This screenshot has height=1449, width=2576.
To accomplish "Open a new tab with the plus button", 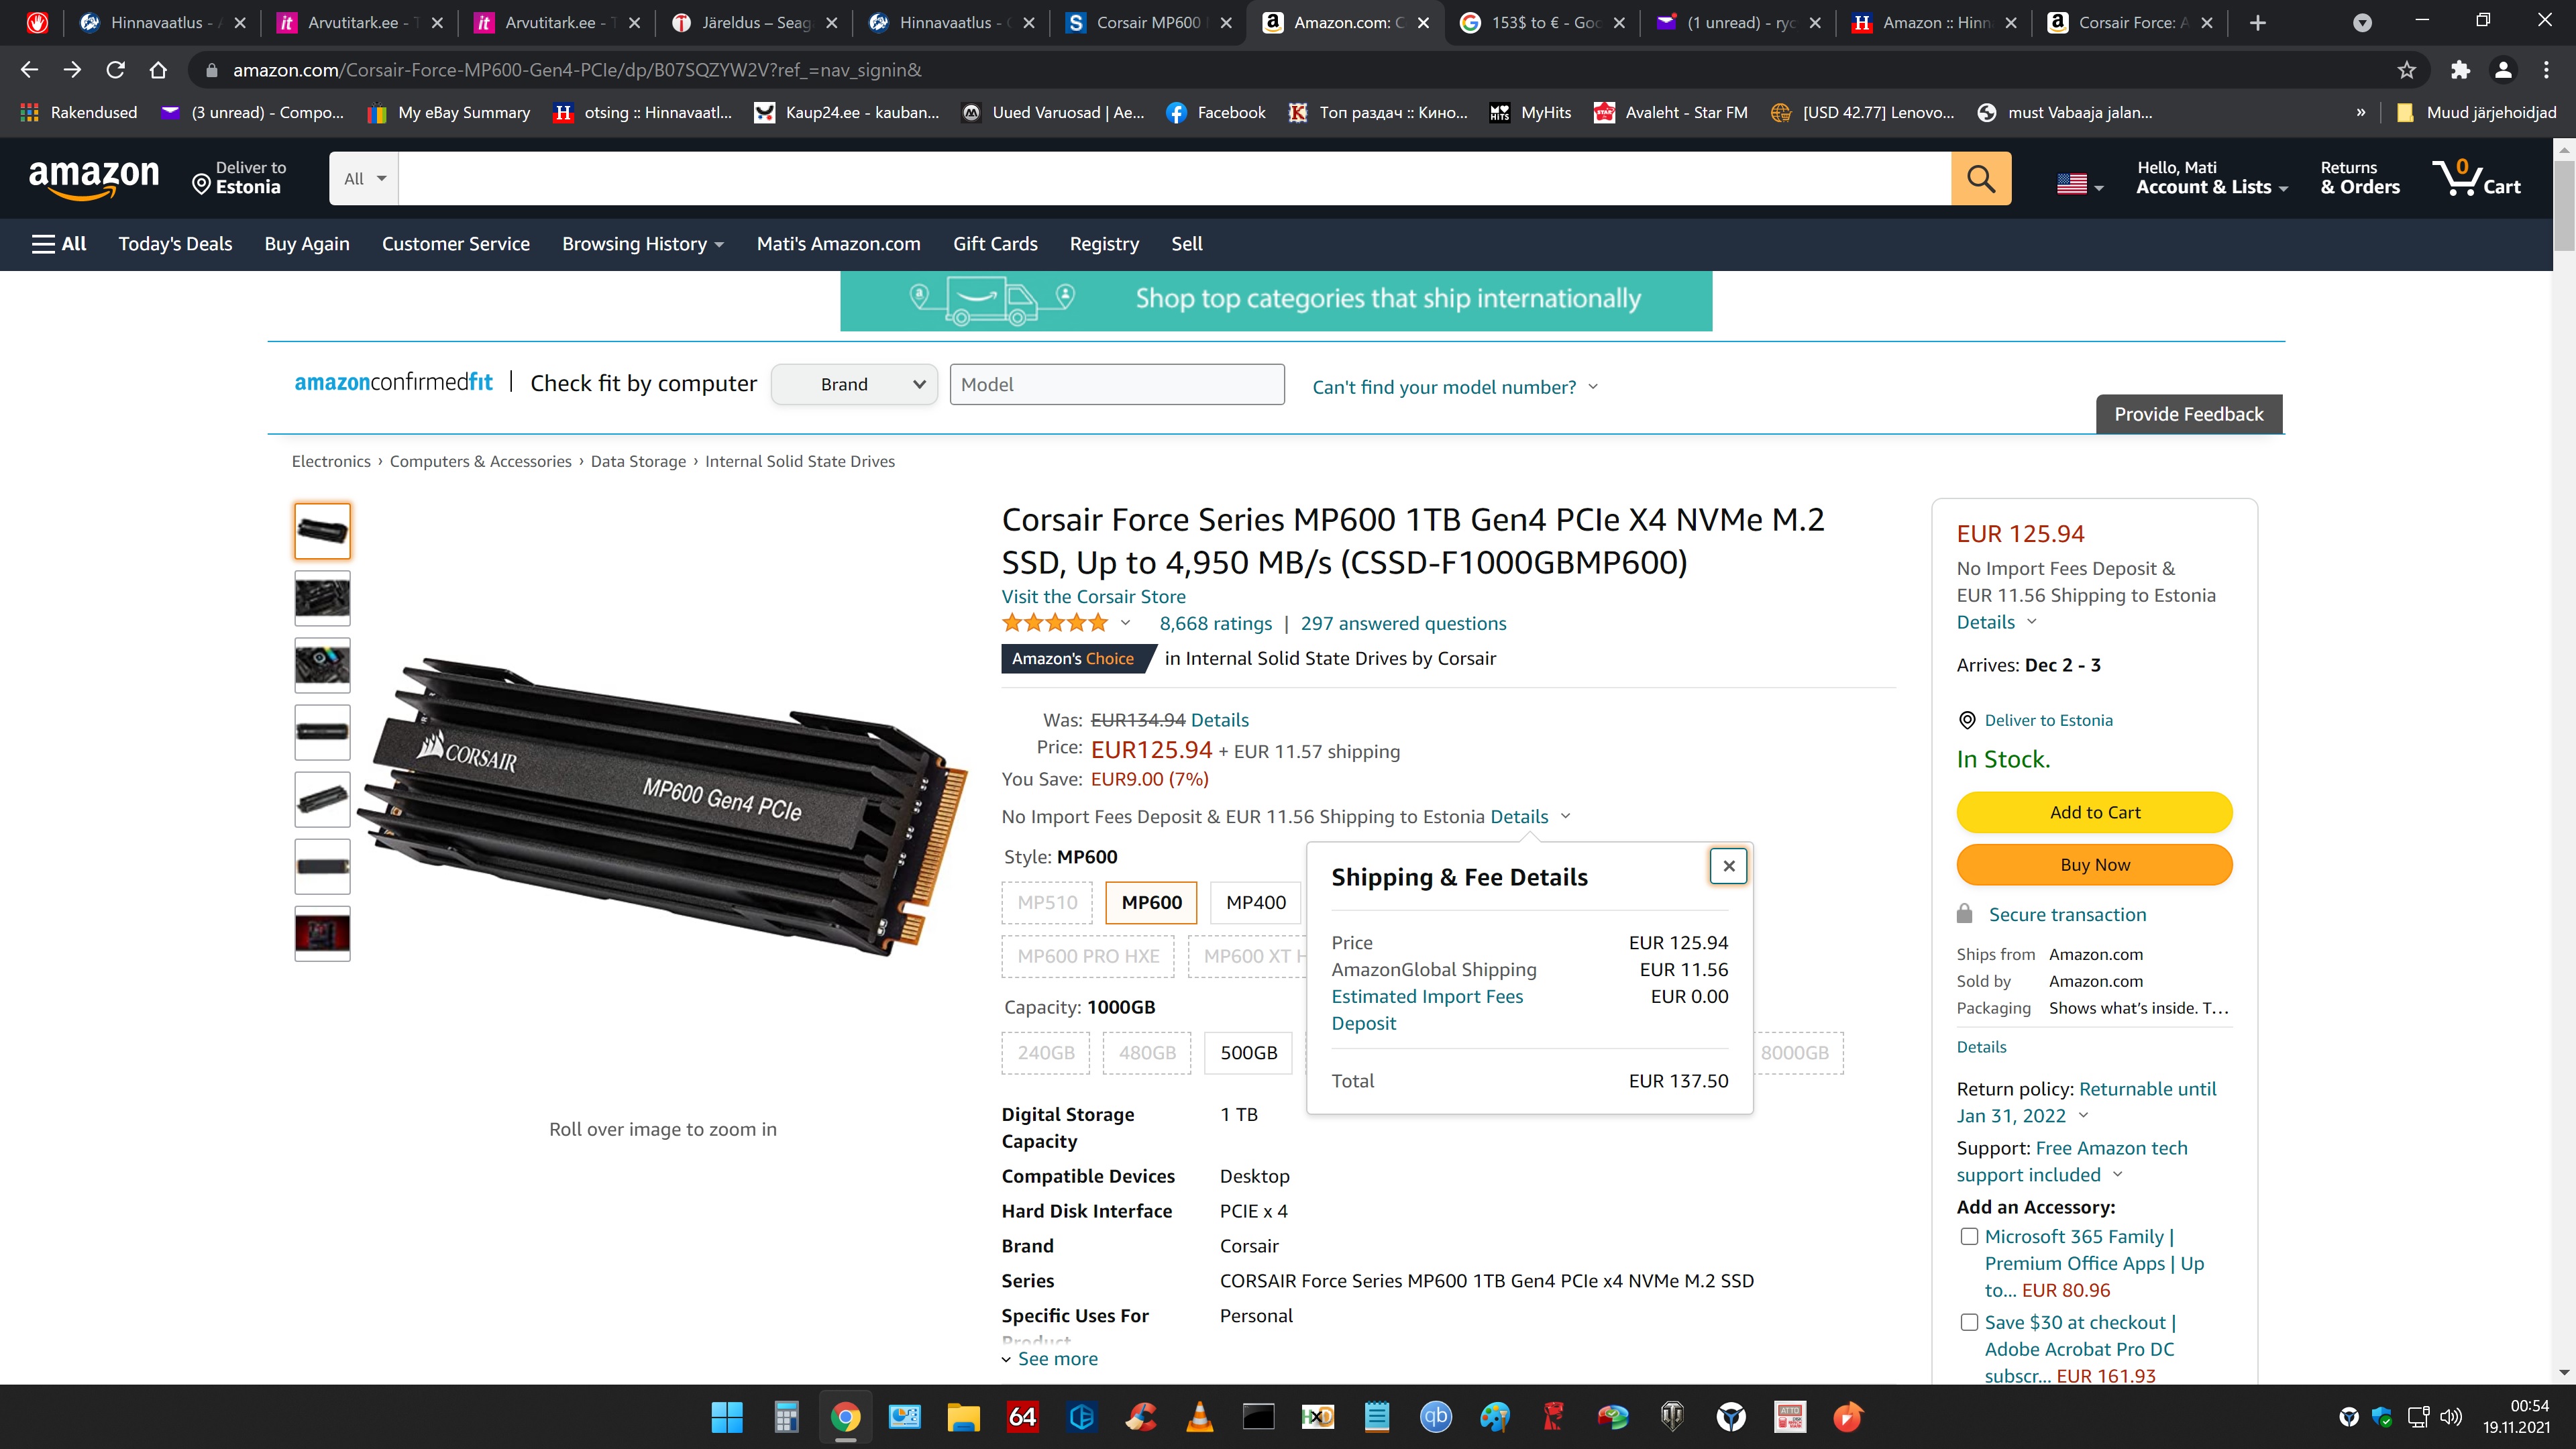I will point(2257,22).
